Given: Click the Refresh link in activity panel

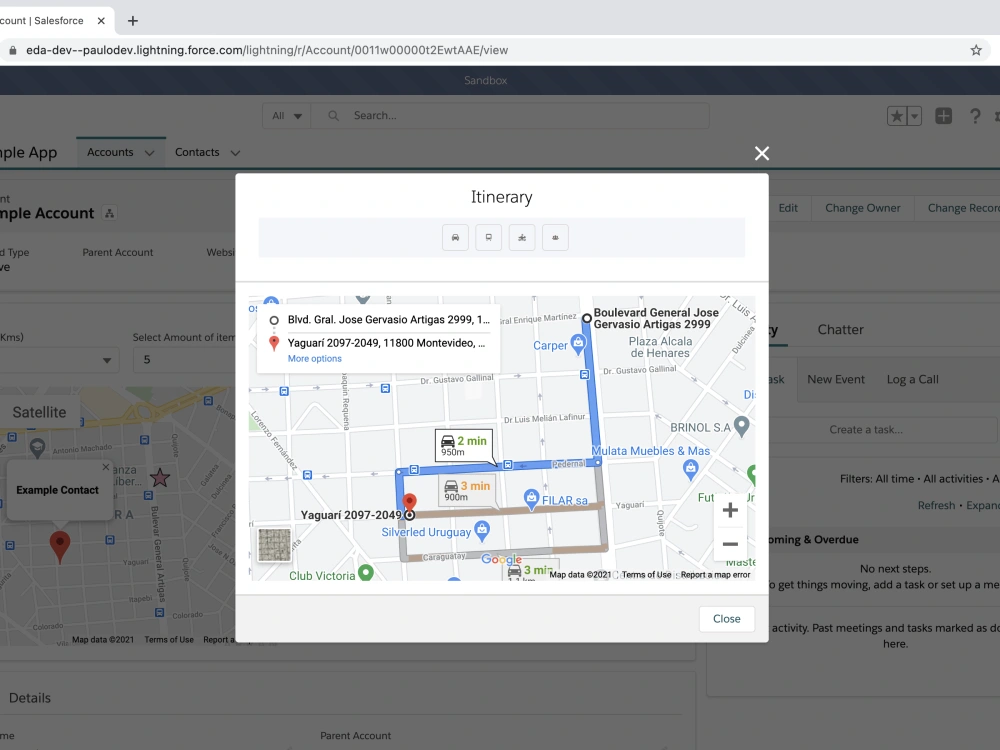Looking at the screenshot, I should click(x=936, y=505).
